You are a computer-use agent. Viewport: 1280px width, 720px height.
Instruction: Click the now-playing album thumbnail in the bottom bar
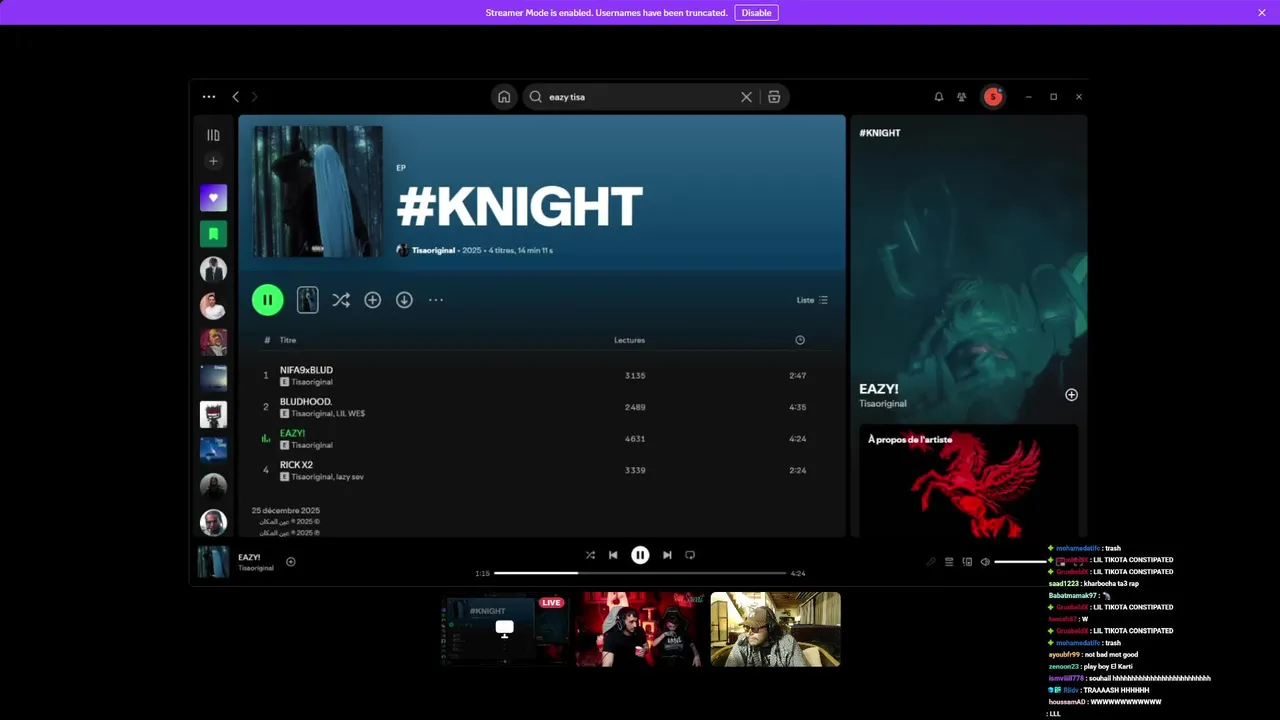click(x=213, y=562)
